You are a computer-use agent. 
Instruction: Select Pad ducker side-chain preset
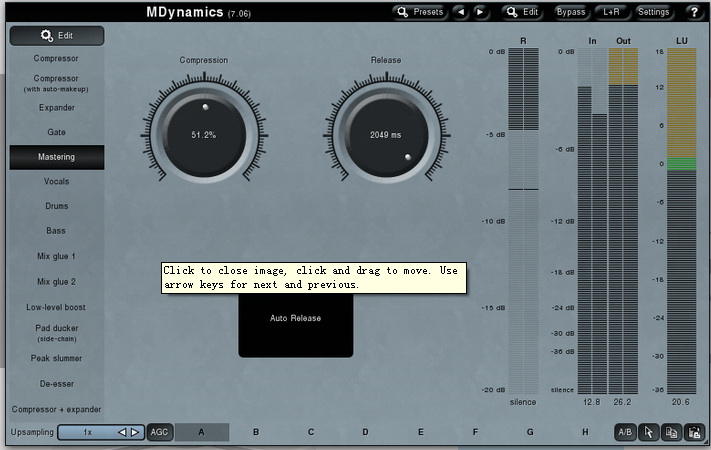click(x=56, y=333)
